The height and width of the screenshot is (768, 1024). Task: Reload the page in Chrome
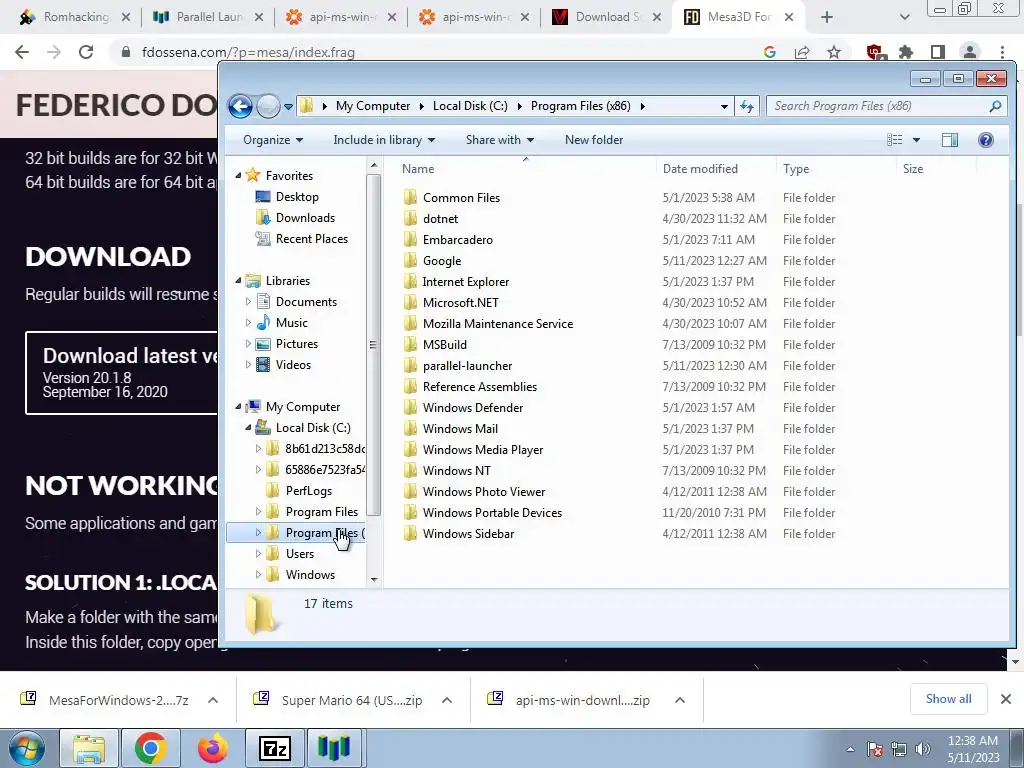(x=86, y=52)
